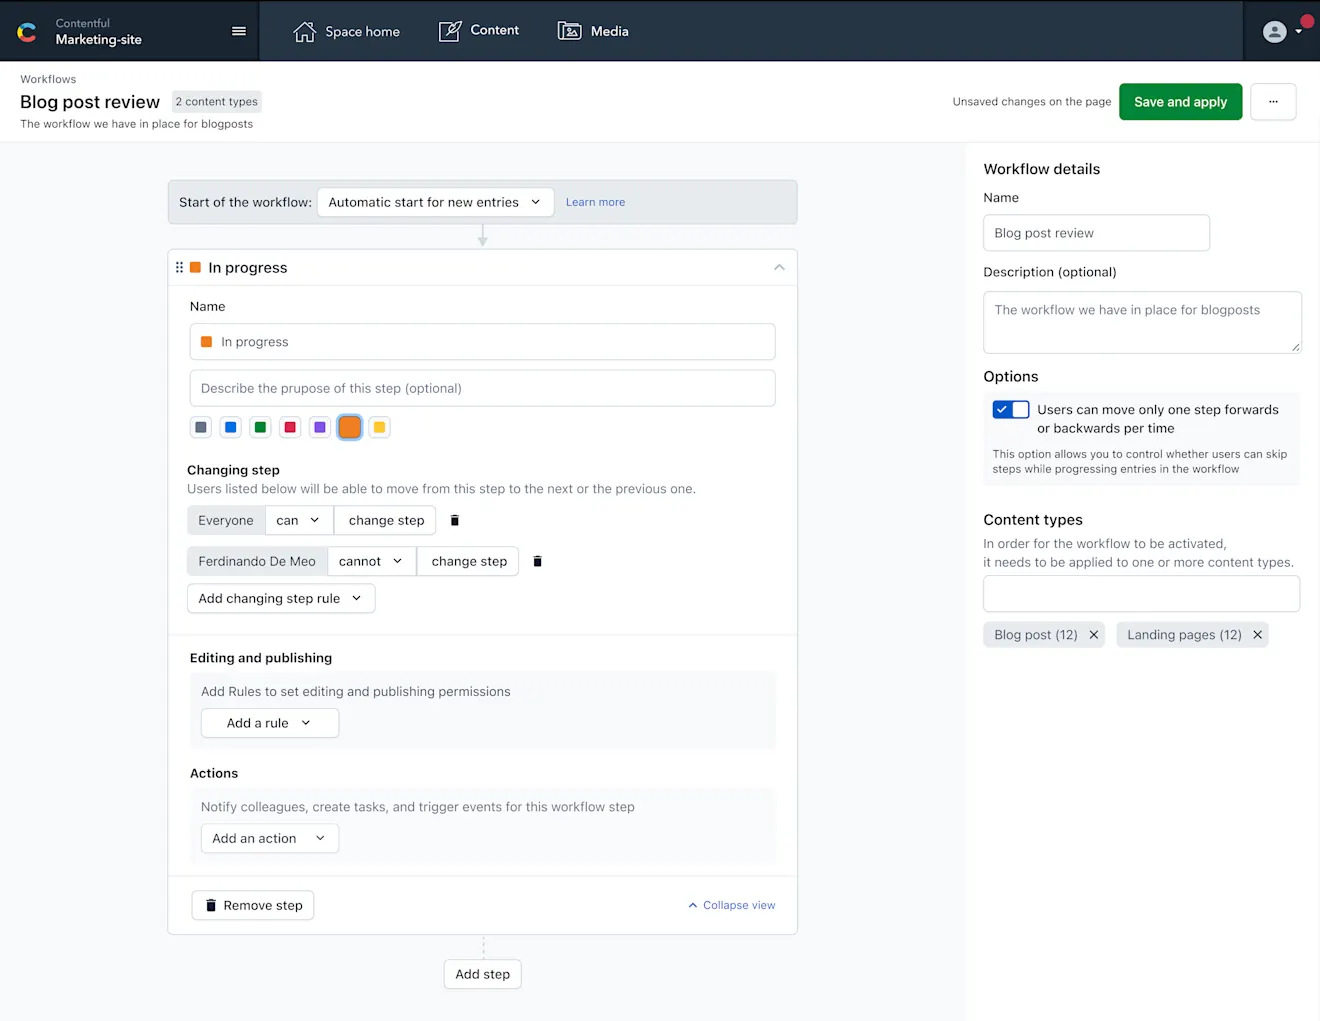1320x1021 pixels.
Task: Grab the In progress step drag handle
Action: tap(179, 268)
